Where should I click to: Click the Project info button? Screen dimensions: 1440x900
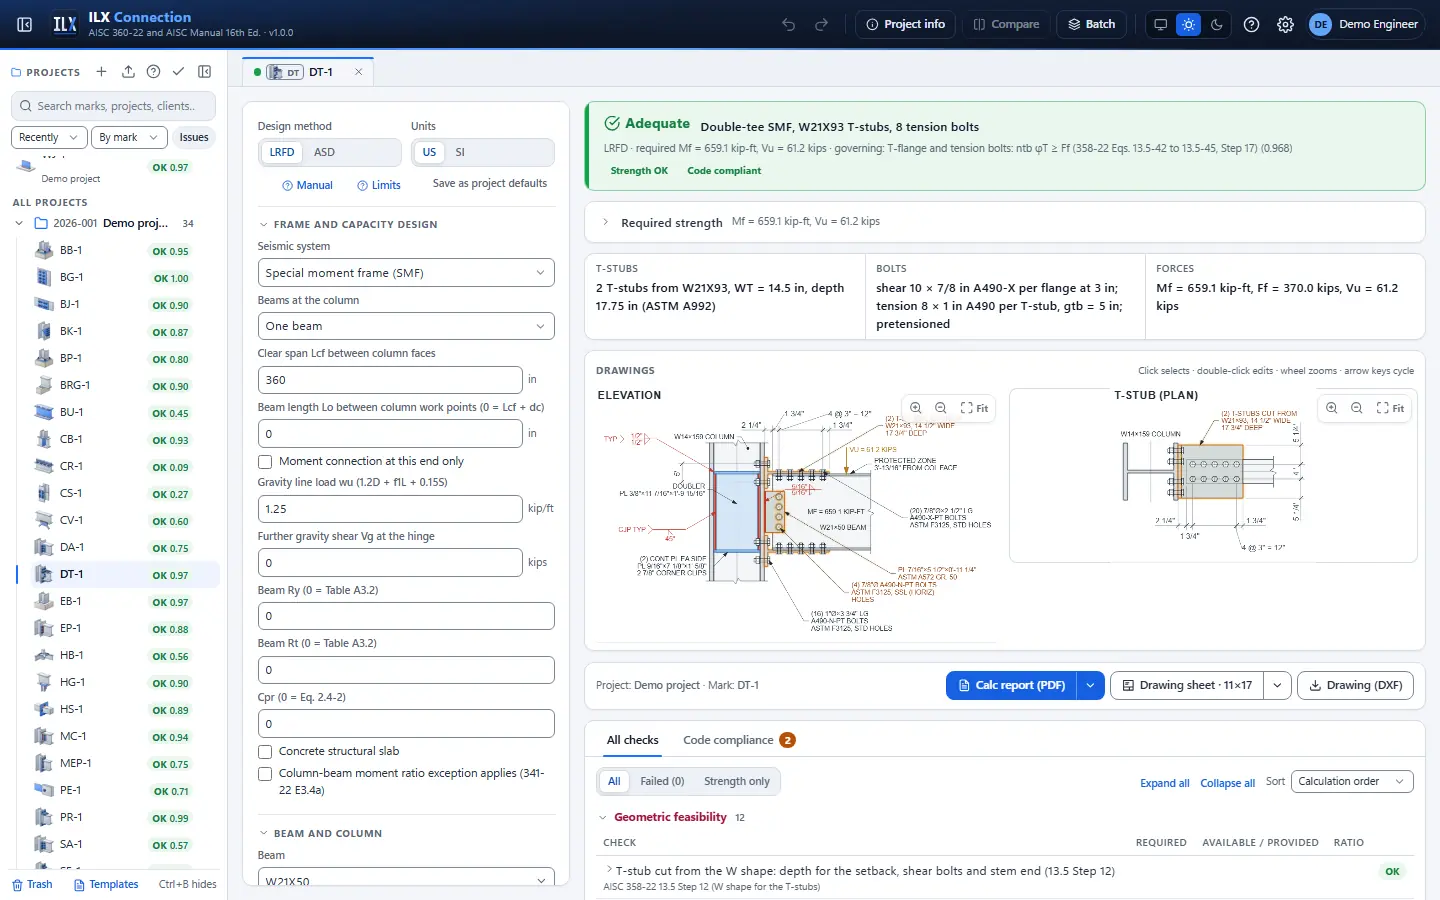[x=905, y=24]
